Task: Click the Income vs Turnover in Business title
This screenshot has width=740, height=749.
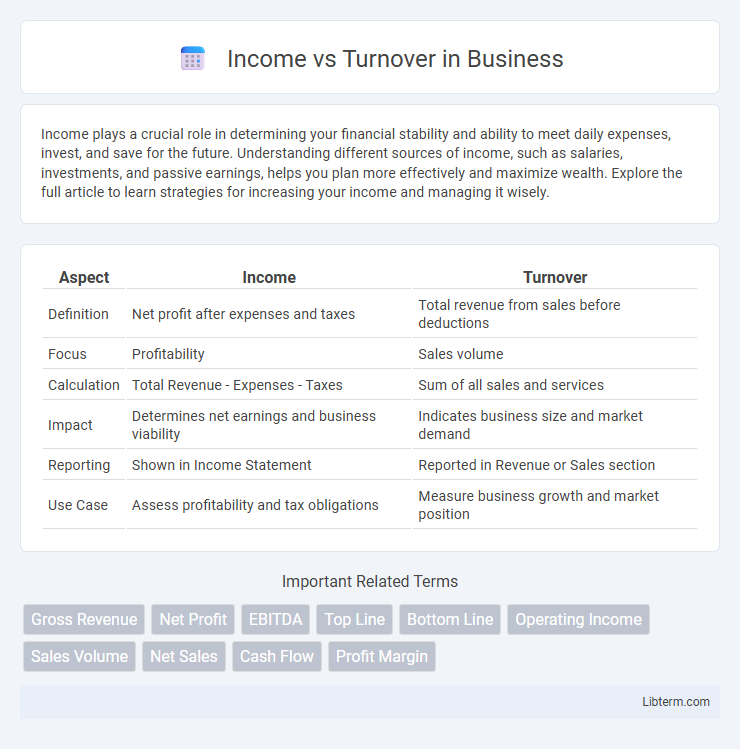Action: pos(395,59)
